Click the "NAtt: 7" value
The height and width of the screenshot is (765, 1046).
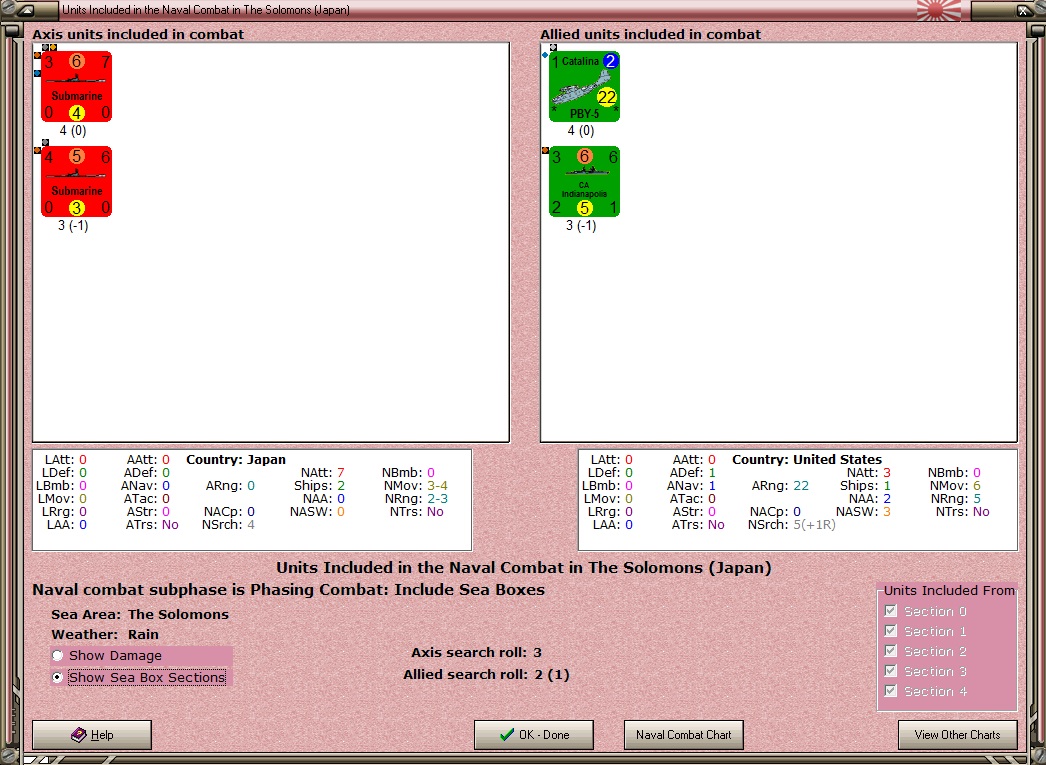322,473
